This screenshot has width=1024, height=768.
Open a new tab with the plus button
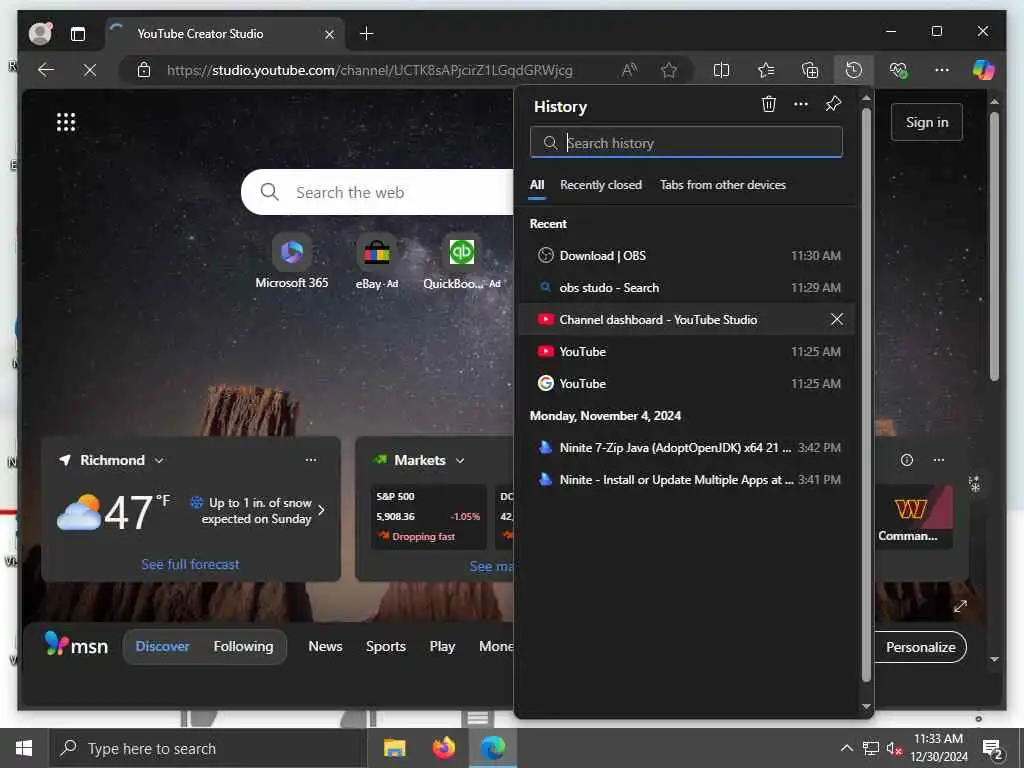tap(366, 33)
